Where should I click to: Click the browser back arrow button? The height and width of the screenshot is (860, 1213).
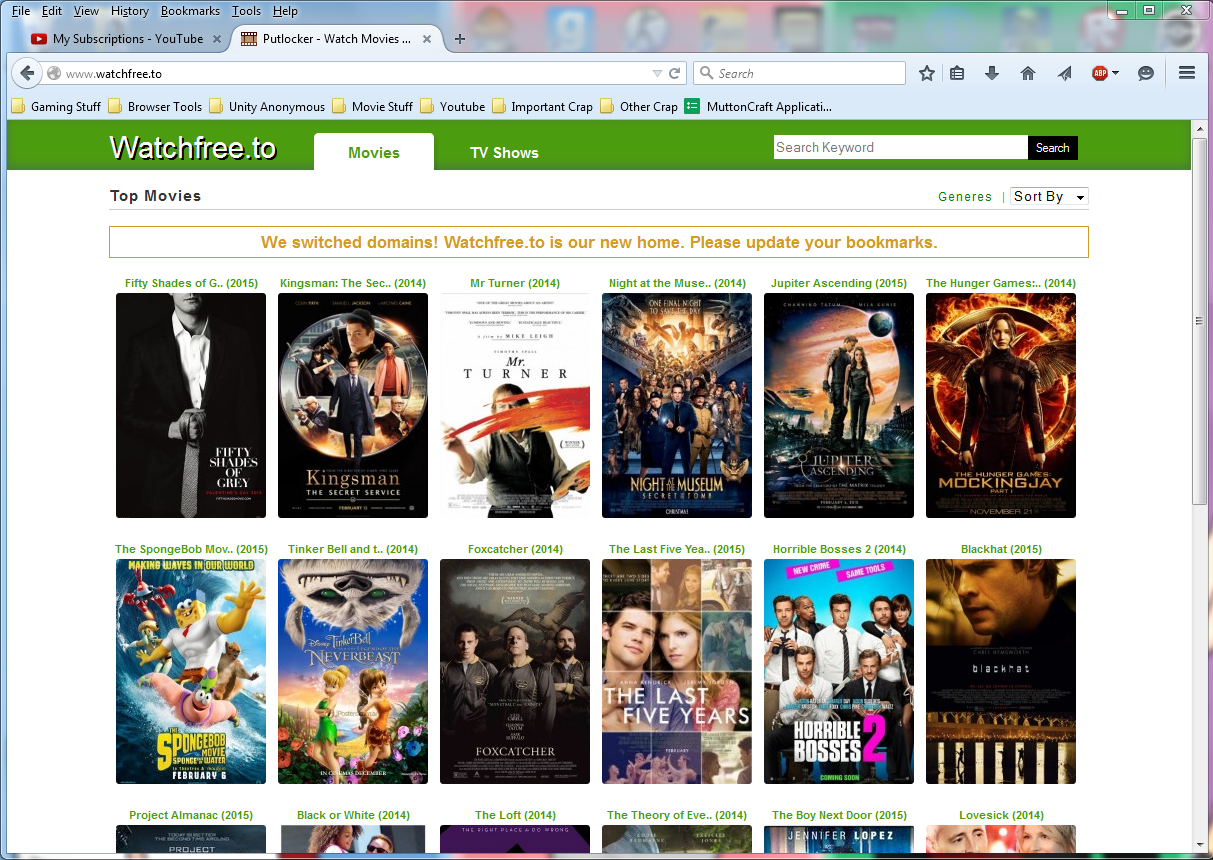[27, 73]
